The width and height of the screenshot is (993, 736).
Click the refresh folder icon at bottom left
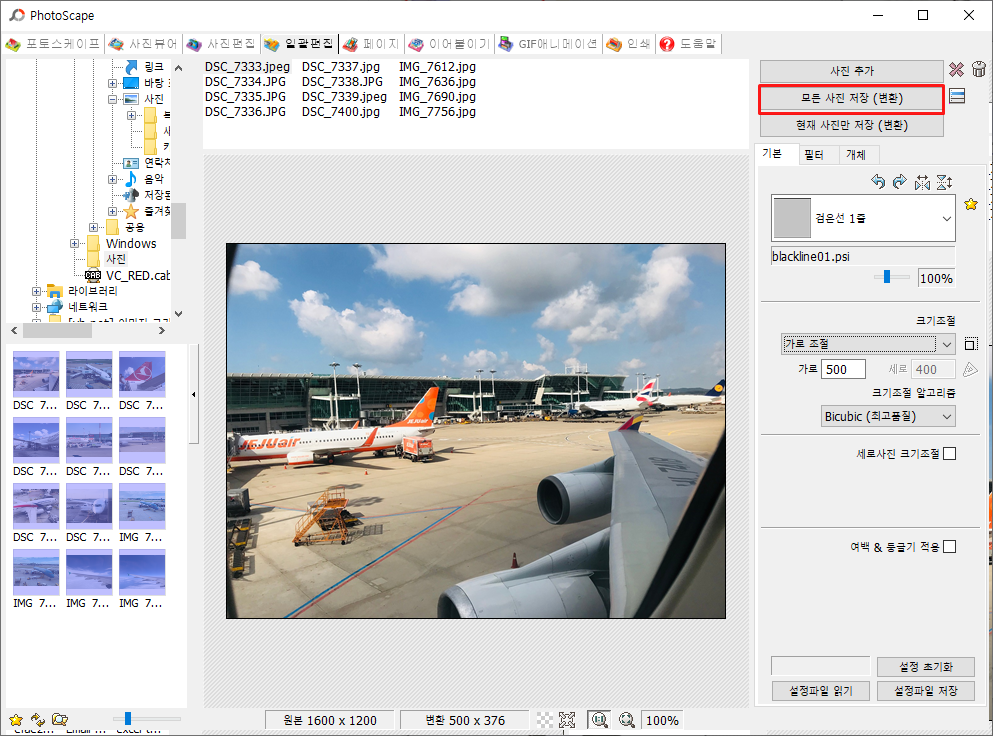38,720
